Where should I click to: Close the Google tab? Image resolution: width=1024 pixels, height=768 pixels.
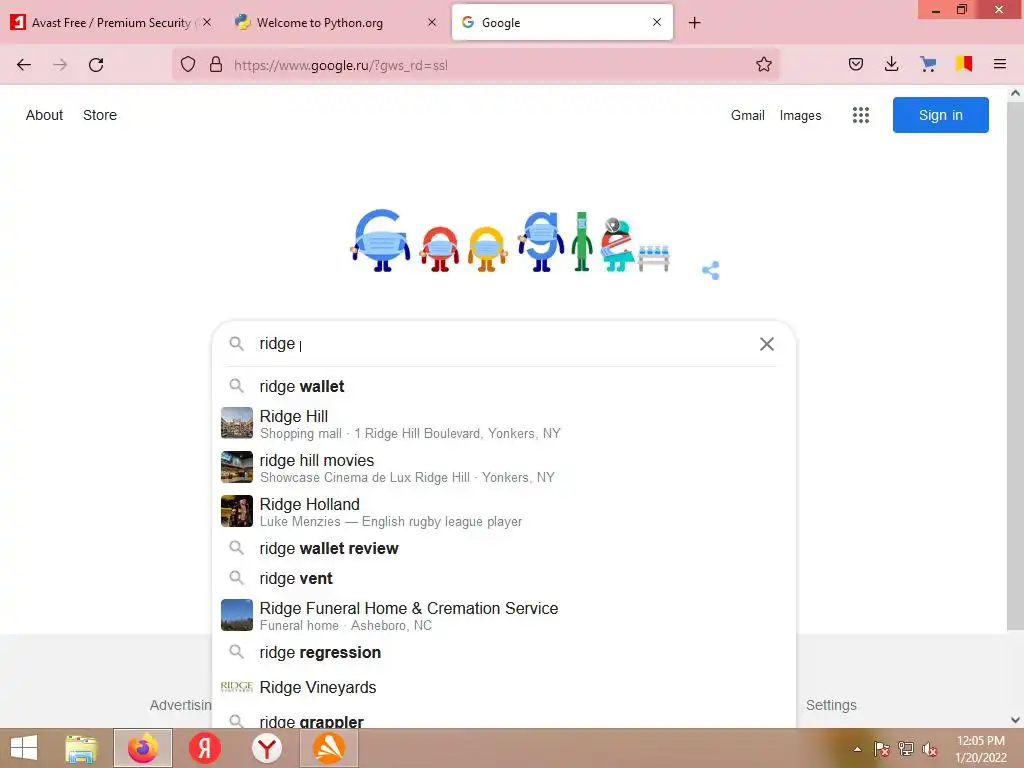(657, 22)
